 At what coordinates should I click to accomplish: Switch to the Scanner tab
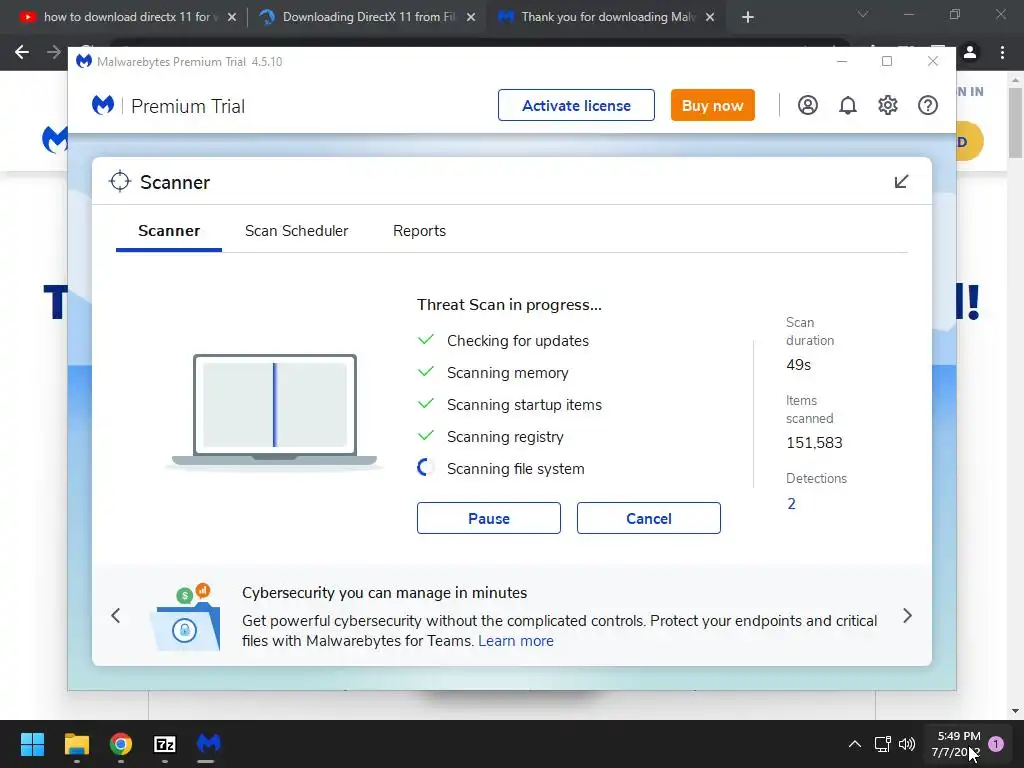coord(169,231)
